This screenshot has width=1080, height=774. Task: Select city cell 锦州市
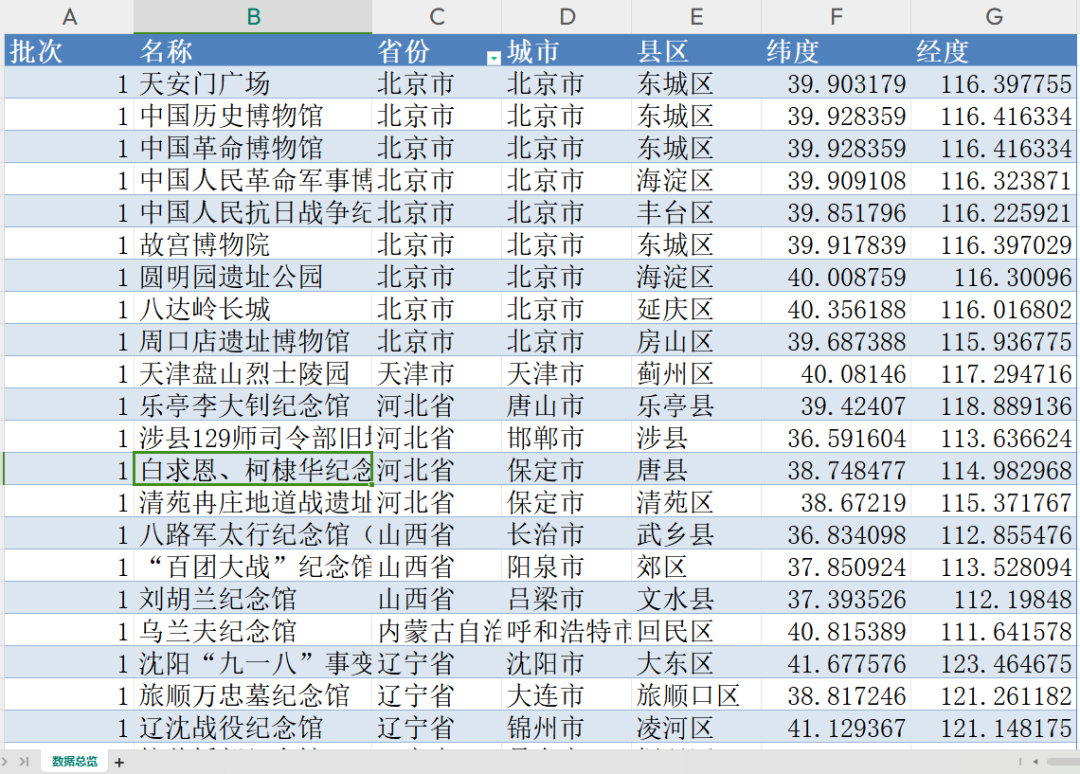[x=566, y=727]
